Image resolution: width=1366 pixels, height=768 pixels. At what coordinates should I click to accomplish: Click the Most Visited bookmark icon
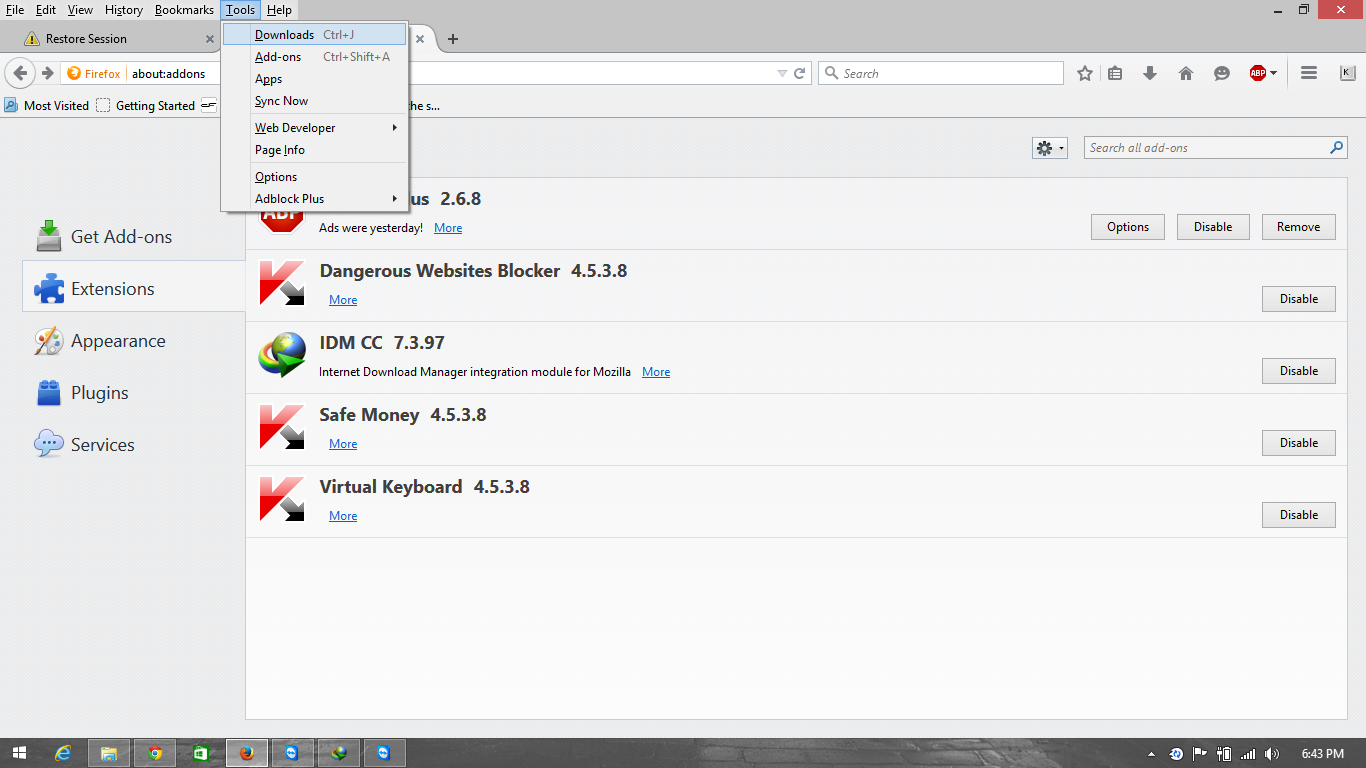point(11,105)
